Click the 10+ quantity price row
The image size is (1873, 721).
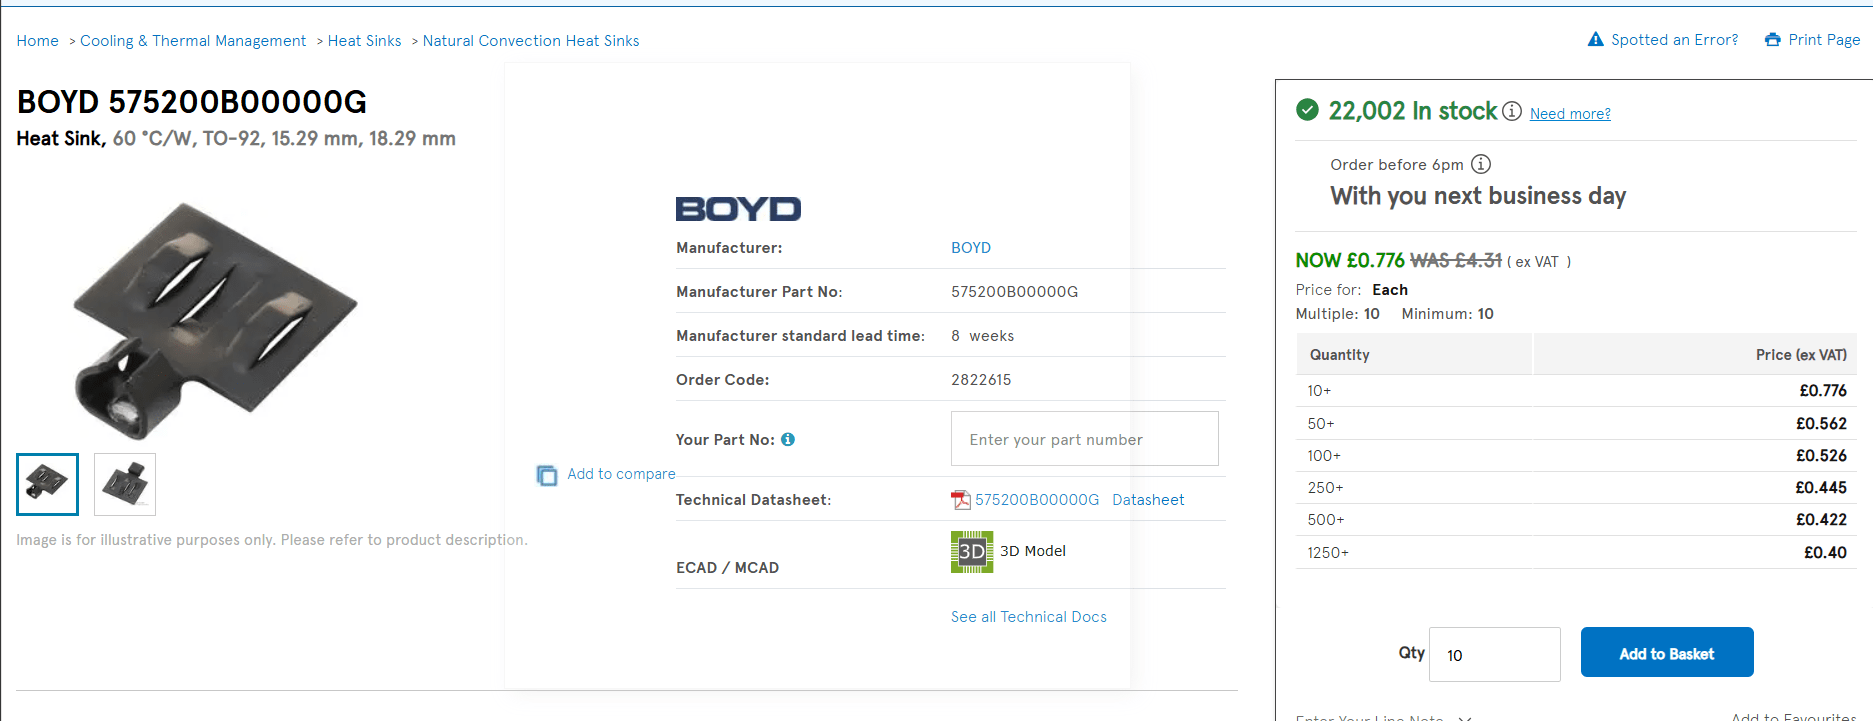1576,391
